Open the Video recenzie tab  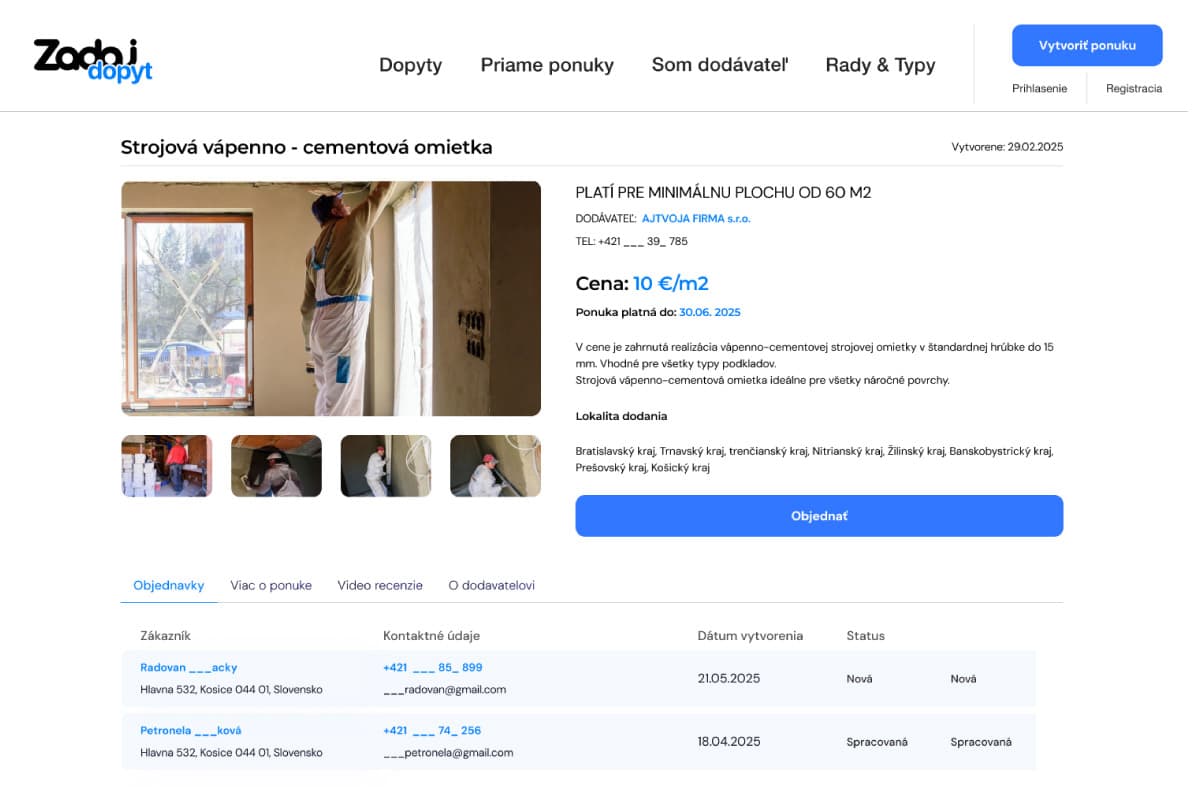(x=380, y=585)
